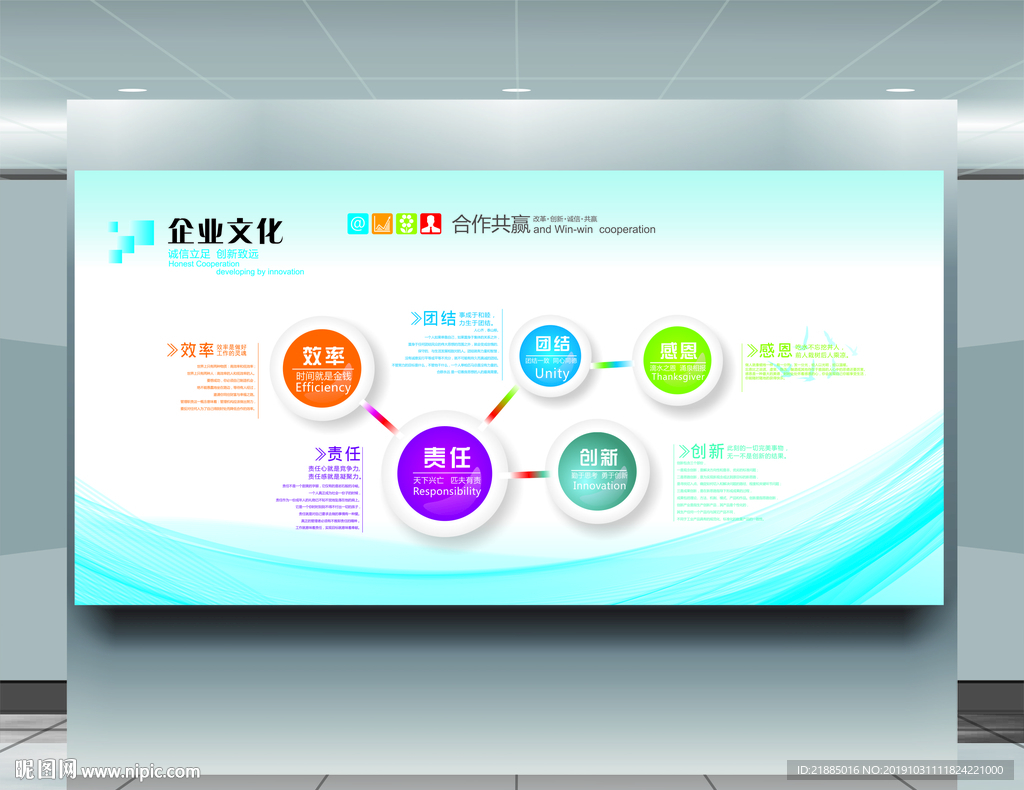The width and height of the screenshot is (1024, 790).
Task: Click the cyan squares logo
Action: click(x=131, y=242)
